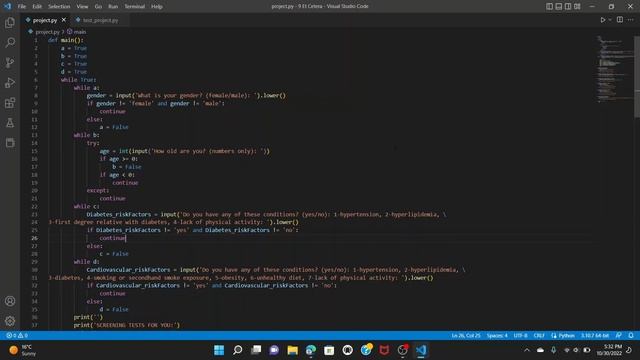Open the main symbol breadcrumb
Screen dimensions: 640x360
click(x=77, y=31)
